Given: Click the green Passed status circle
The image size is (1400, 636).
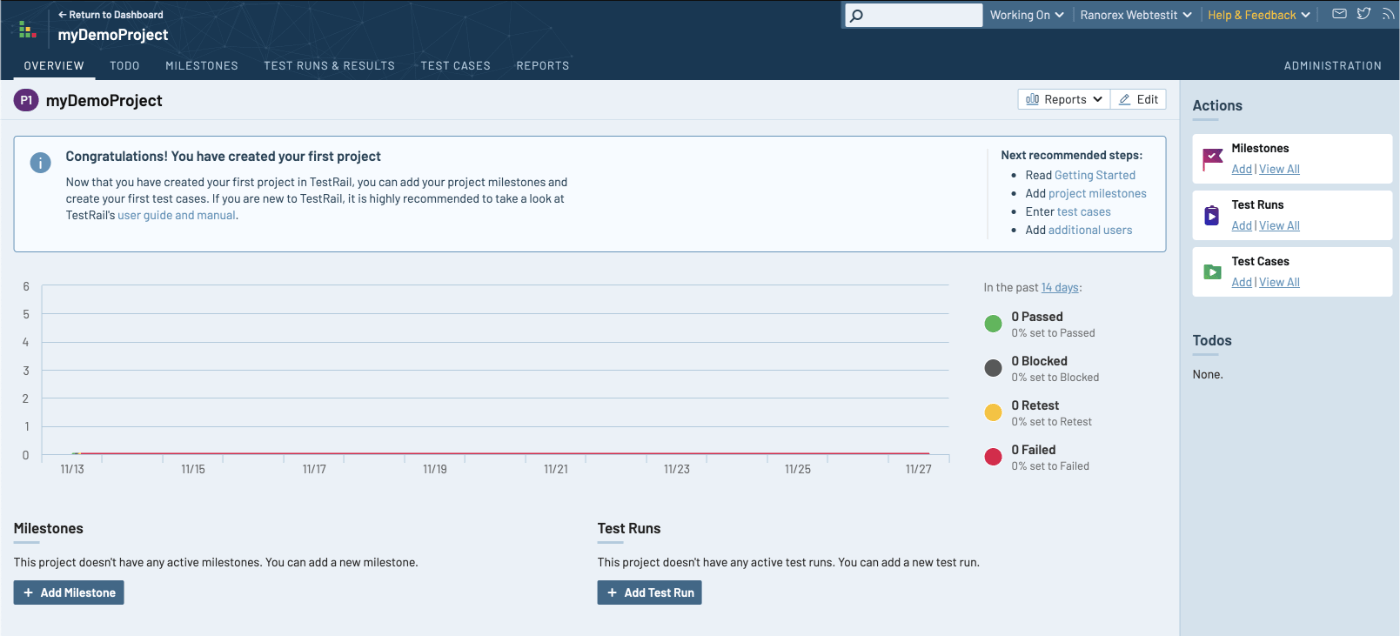Looking at the screenshot, I should pyautogui.click(x=993, y=323).
